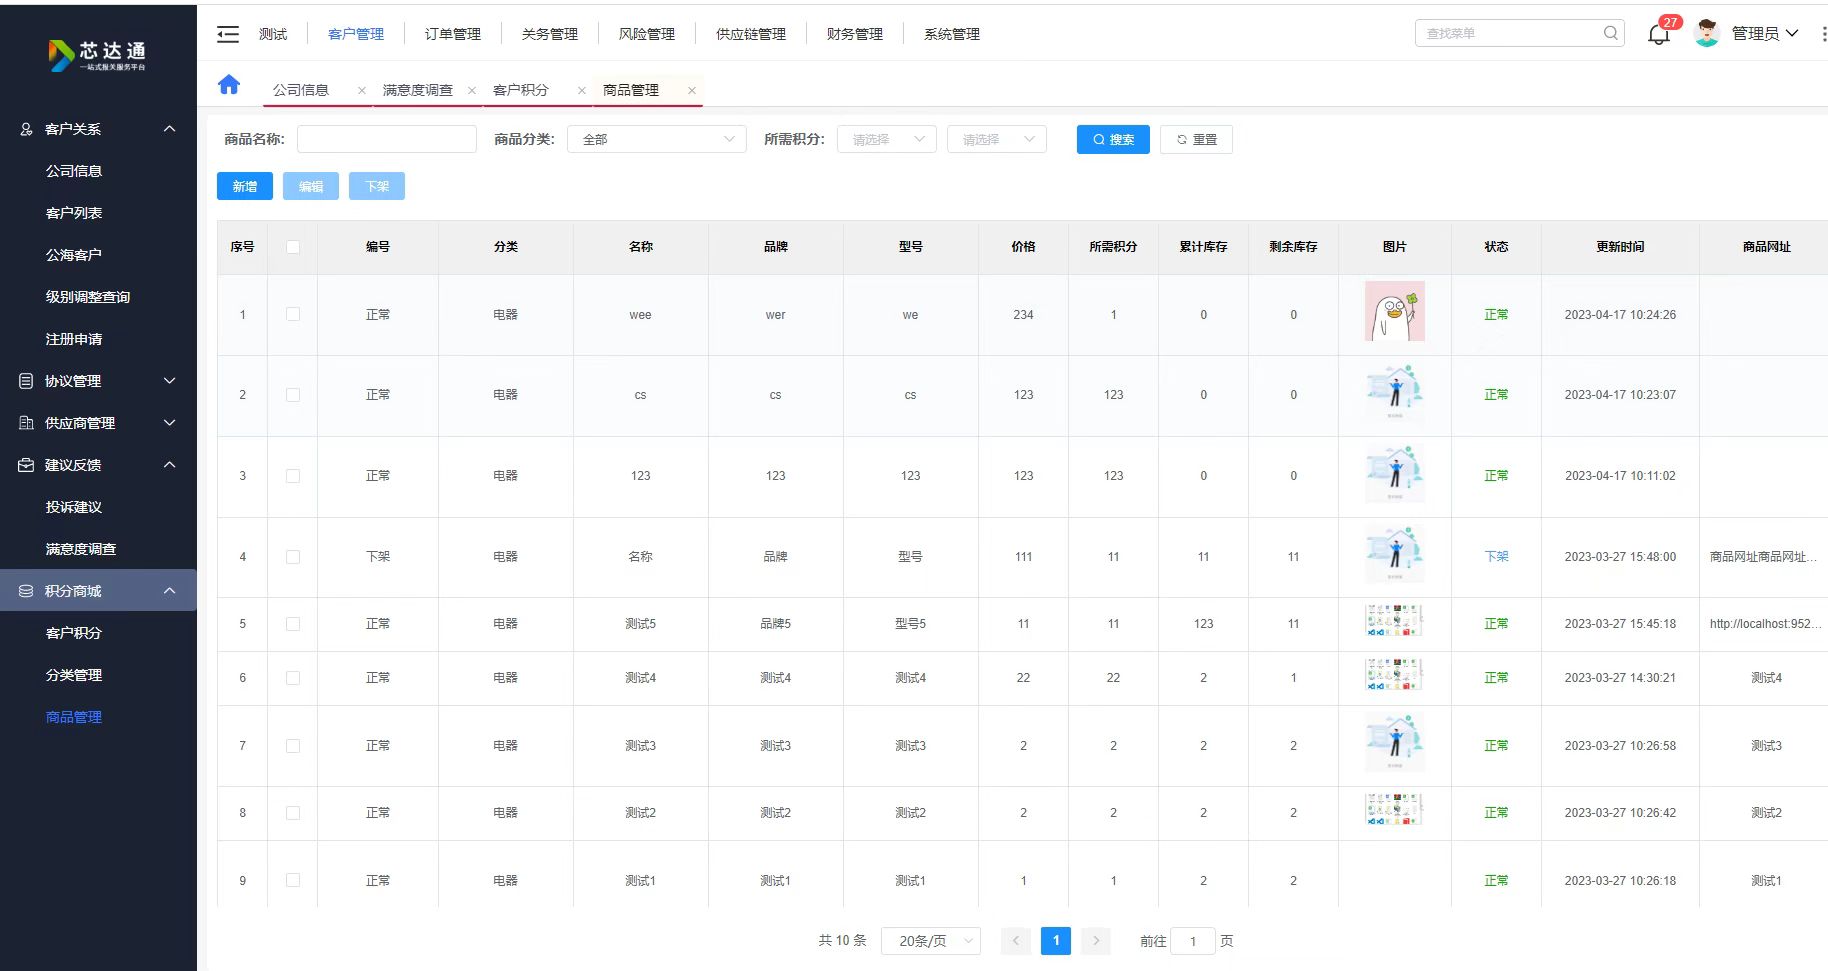This screenshot has height=971, width=1828.
Task: Open the wee product duck image
Action: tap(1394, 311)
